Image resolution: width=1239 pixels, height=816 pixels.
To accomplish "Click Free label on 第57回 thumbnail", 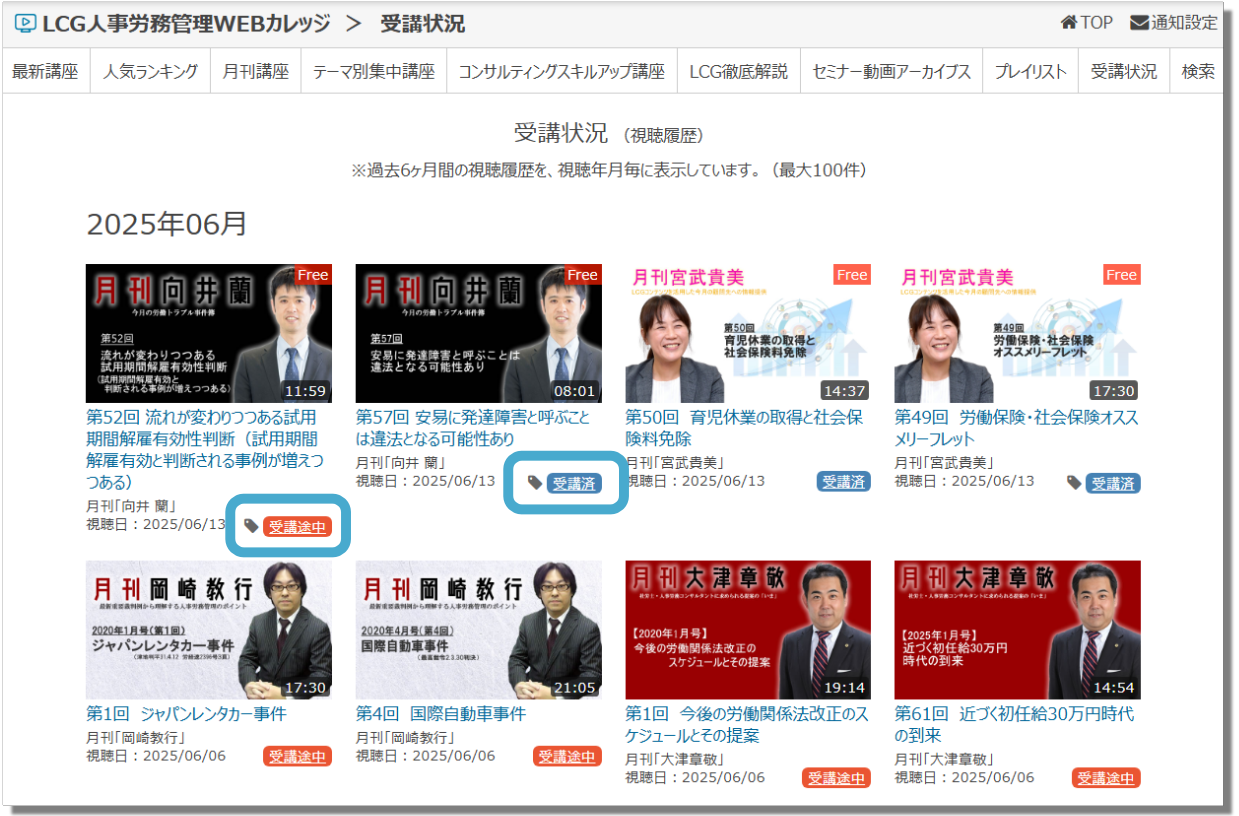I will [583, 274].
